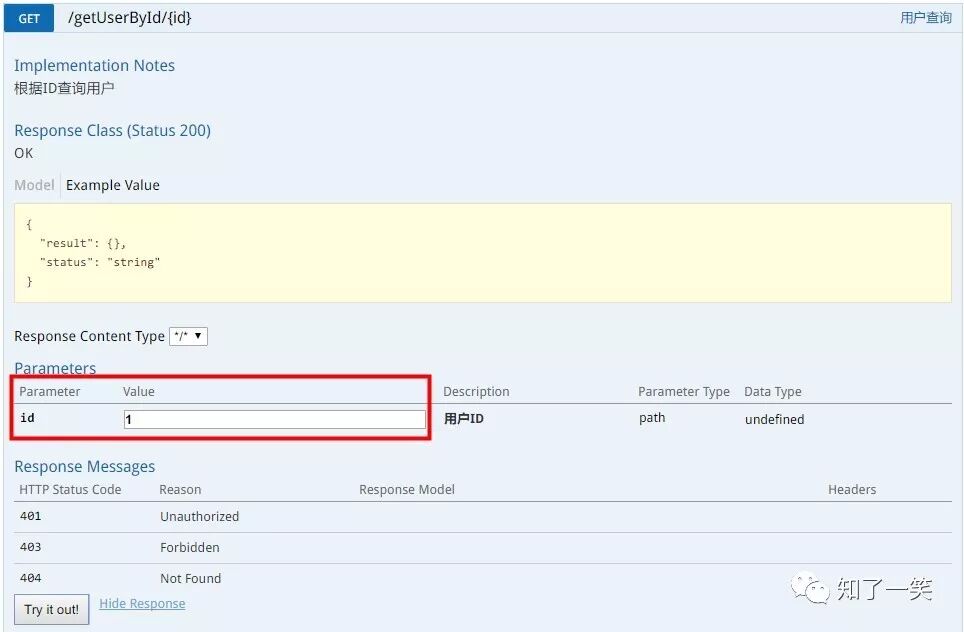Image resolution: width=964 pixels, height=632 pixels.
Task: Click the HTTP Status Code column header
Action: click(70, 489)
